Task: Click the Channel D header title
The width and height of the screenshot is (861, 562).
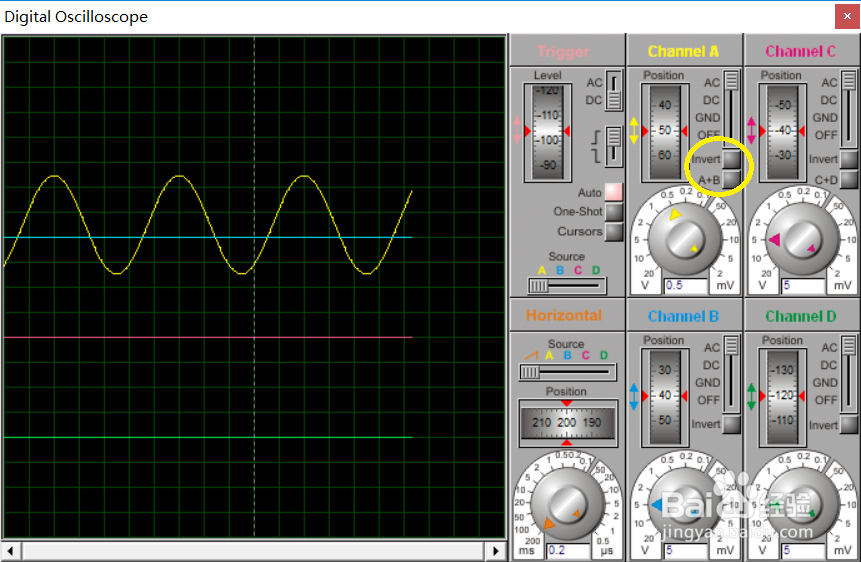Action: [801, 316]
